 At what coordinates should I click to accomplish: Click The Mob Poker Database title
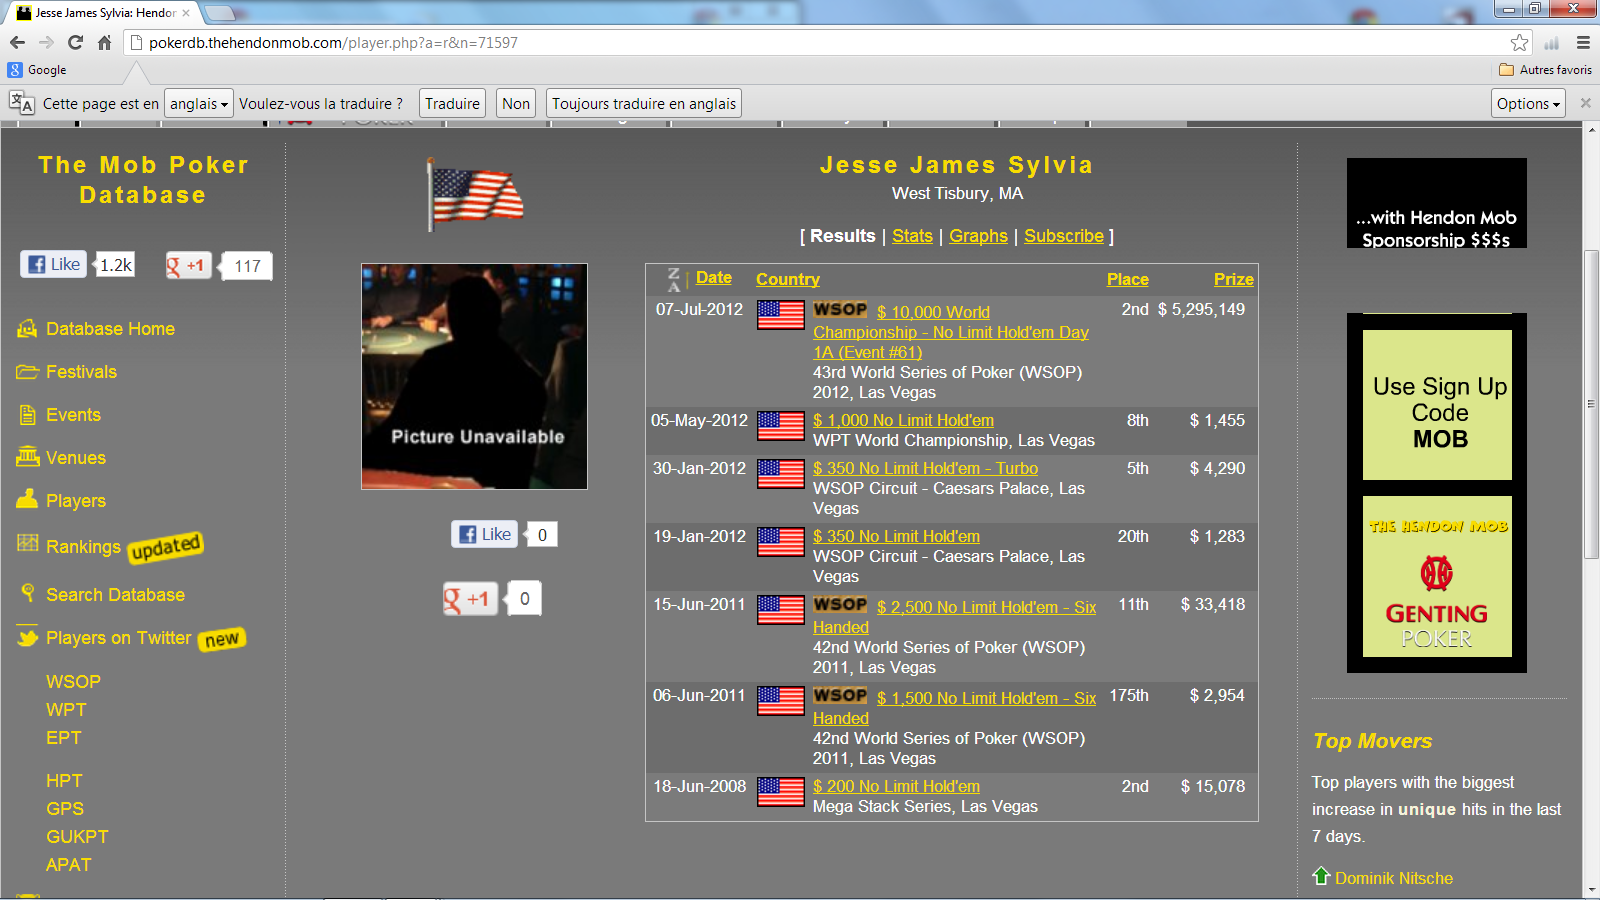tap(143, 180)
